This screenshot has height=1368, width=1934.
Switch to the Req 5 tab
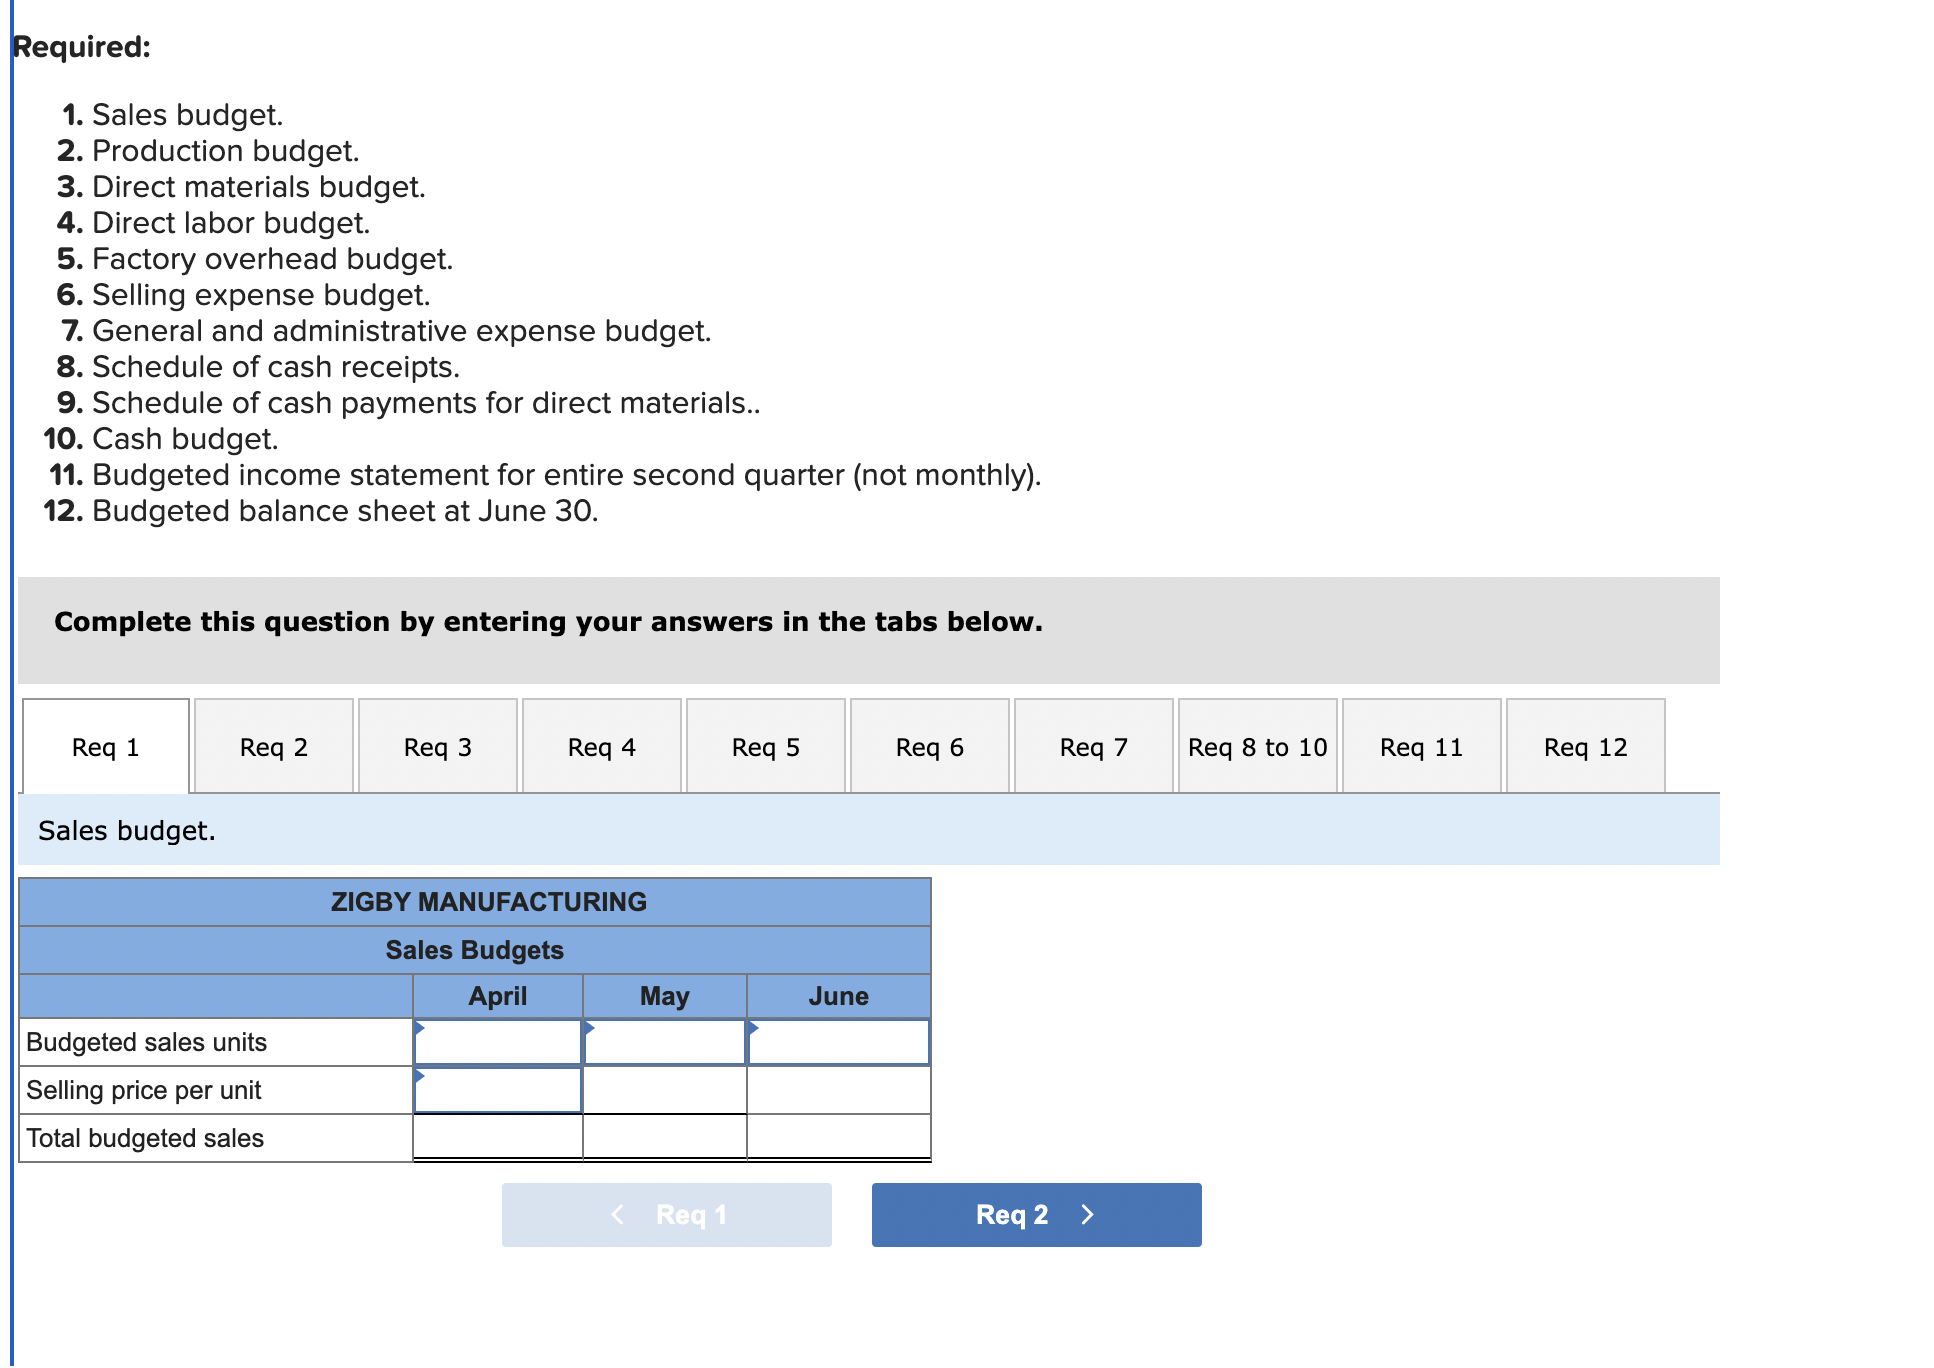(x=765, y=746)
